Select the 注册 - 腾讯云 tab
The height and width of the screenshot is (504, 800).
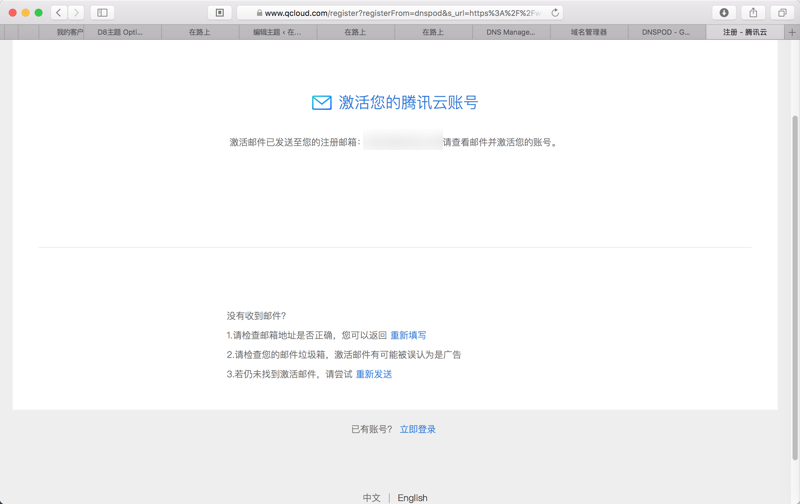tap(745, 32)
